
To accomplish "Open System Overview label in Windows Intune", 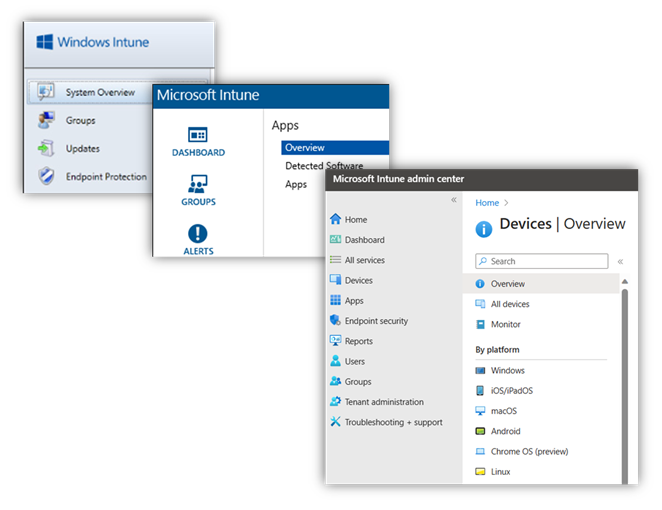I will click(100, 92).
